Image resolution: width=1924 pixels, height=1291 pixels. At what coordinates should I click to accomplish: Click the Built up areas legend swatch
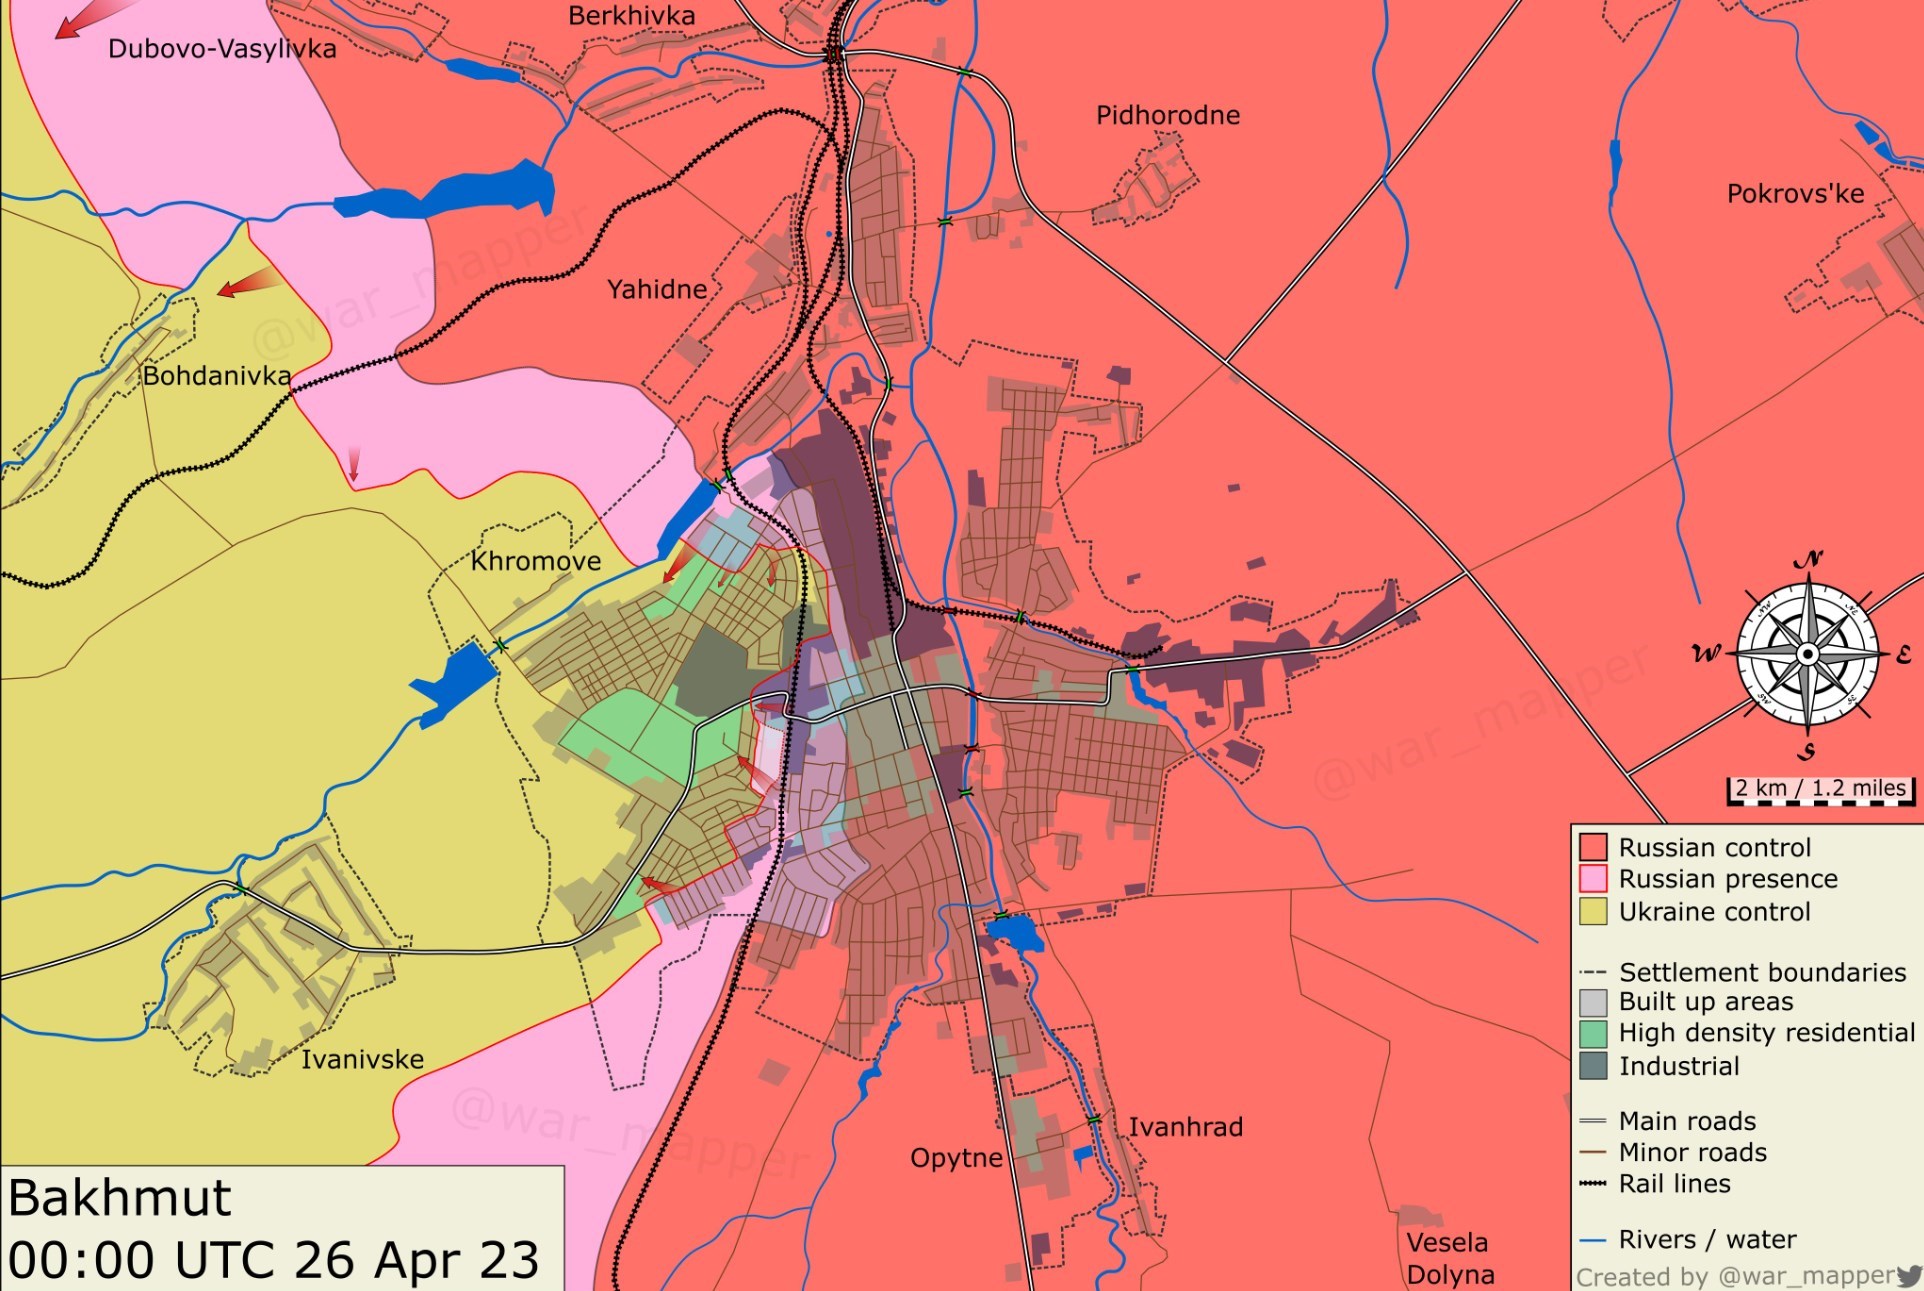(1593, 1002)
